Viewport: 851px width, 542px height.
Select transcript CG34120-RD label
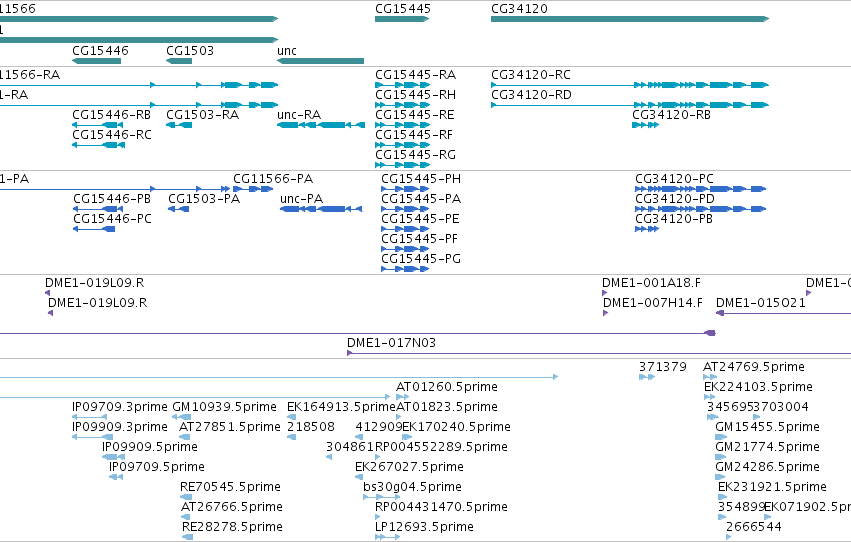[531, 95]
